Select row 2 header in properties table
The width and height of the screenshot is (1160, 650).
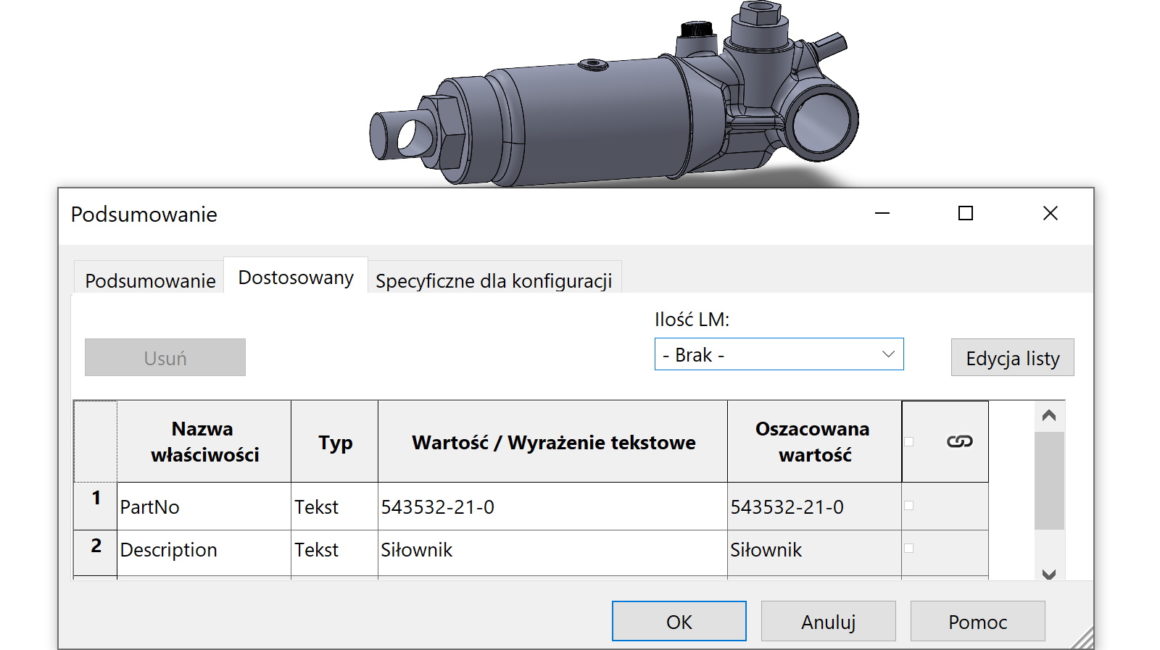tap(96, 548)
